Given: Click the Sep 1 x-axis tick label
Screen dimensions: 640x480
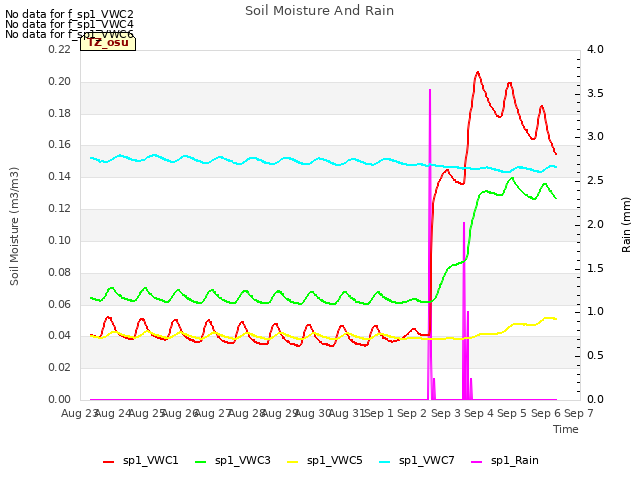Looking at the screenshot, I should (x=379, y=413).
